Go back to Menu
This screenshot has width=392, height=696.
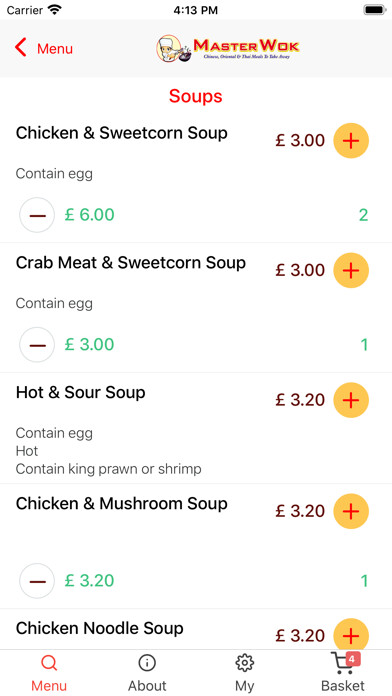pos(44,48)
